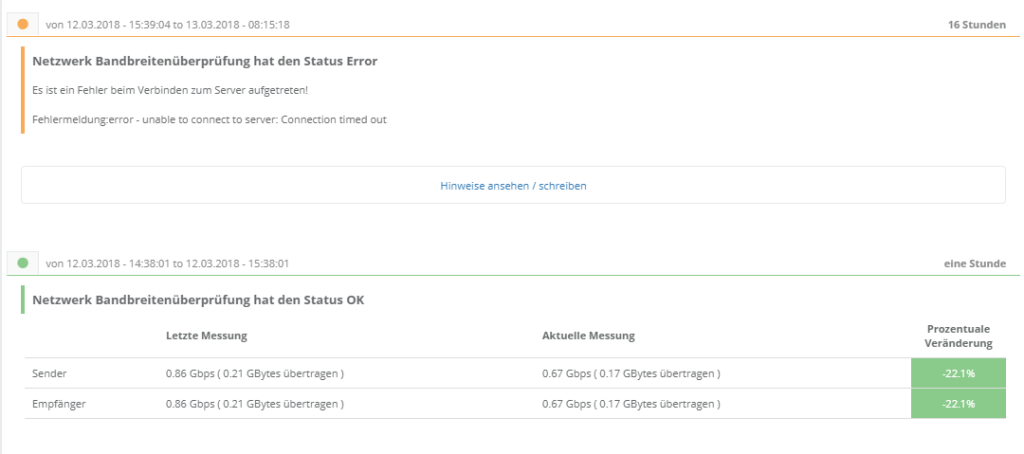
Task: Click the 'Connection timed out' error message line
Action: (209, 119)
